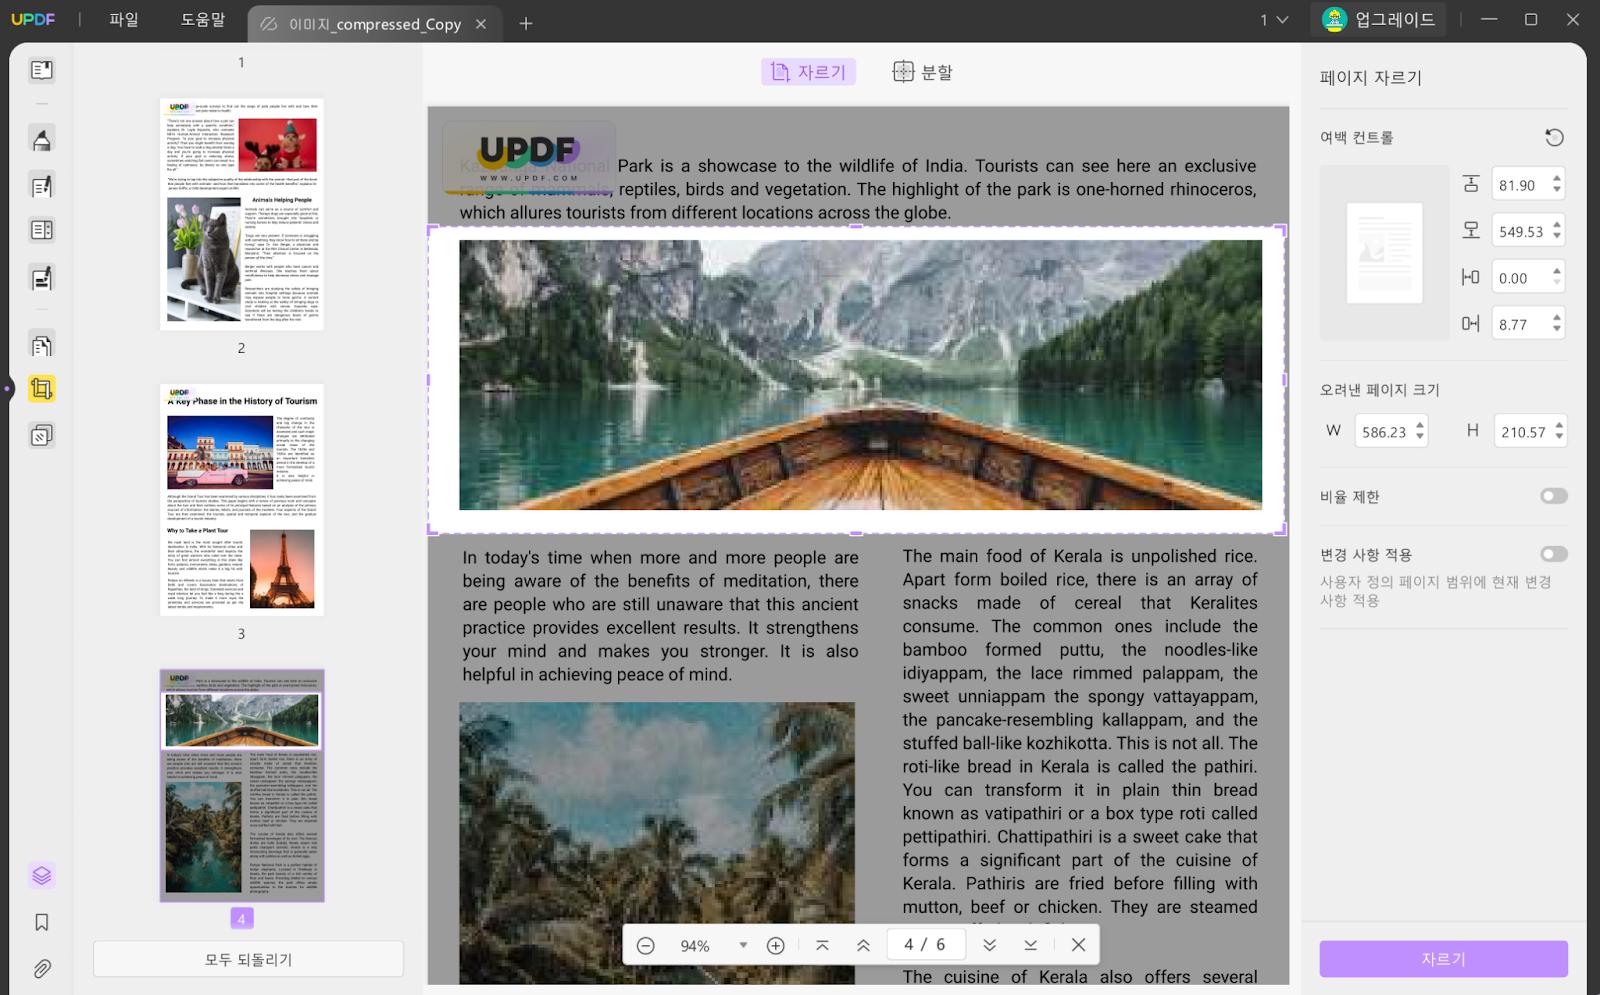Switch to the 자르기 tab

point(808,72)
